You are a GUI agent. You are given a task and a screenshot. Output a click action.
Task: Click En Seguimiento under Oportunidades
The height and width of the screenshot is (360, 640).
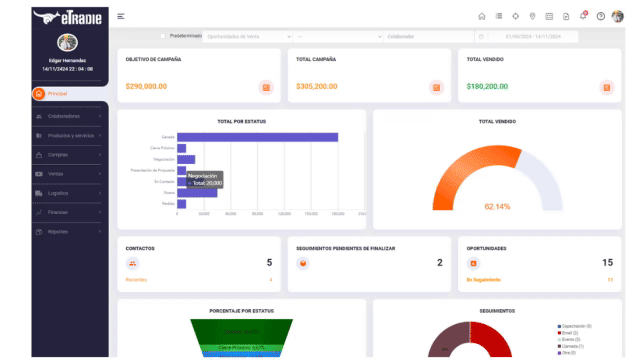point(484,280)
